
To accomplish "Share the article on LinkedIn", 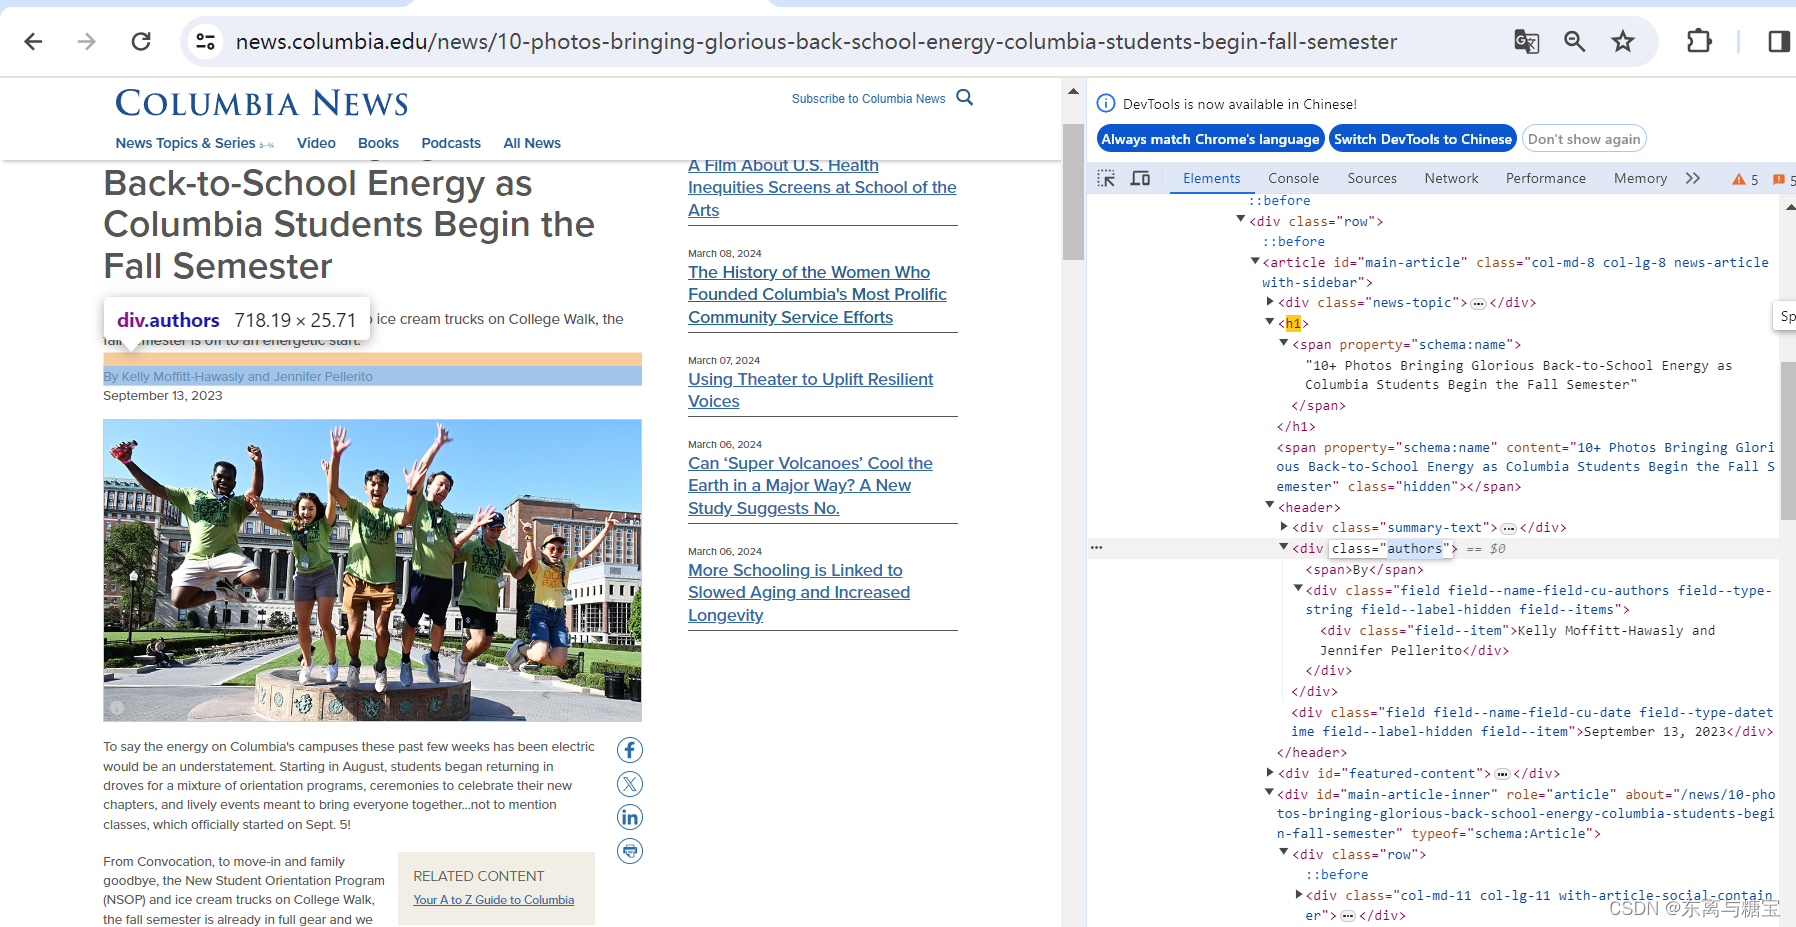I will [630, 817].
